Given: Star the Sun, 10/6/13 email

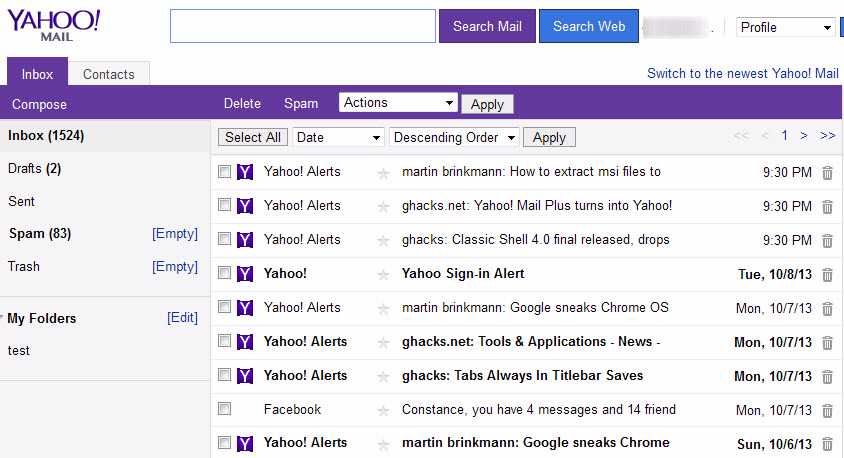Looking at the screenshot, I should (383, 445).
